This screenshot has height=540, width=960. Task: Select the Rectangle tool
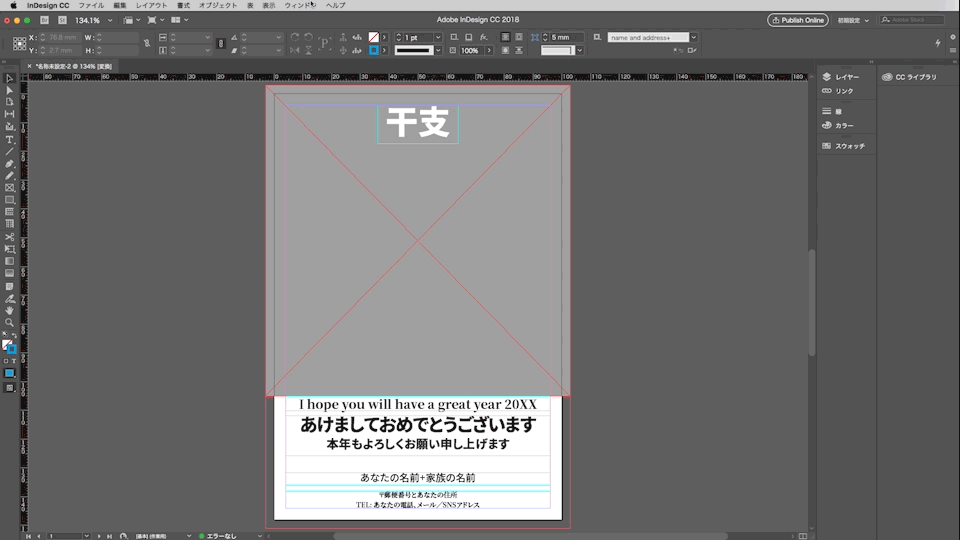[9, 200]
